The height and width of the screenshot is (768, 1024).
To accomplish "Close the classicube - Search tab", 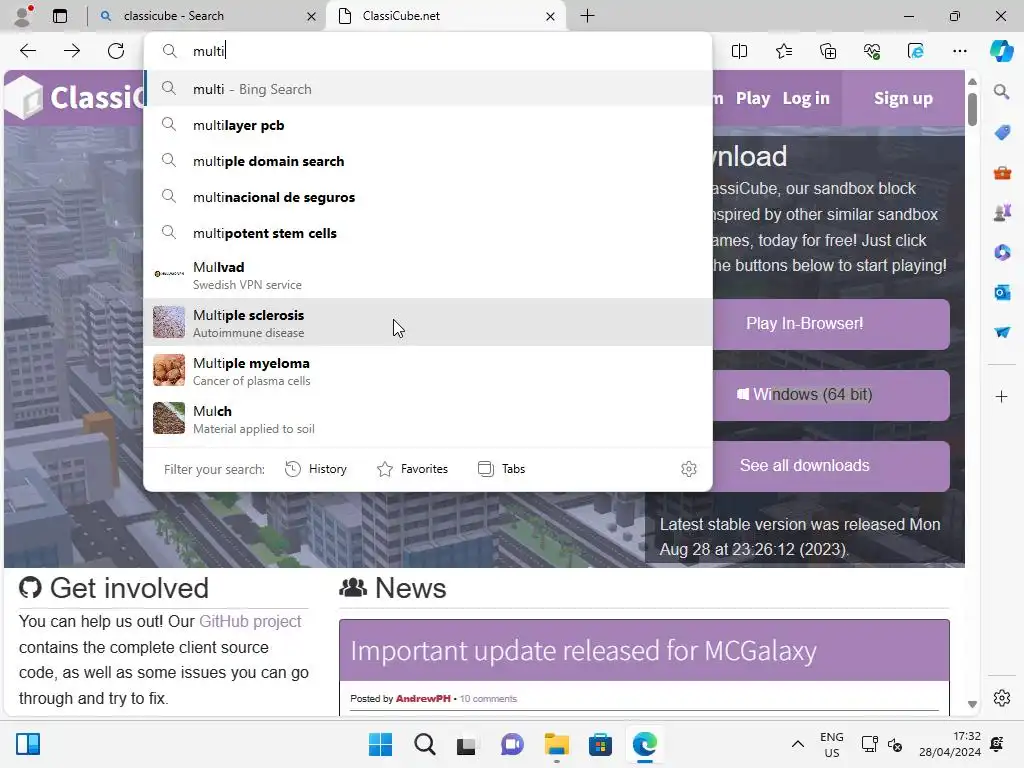I will [x=312, y=16].
